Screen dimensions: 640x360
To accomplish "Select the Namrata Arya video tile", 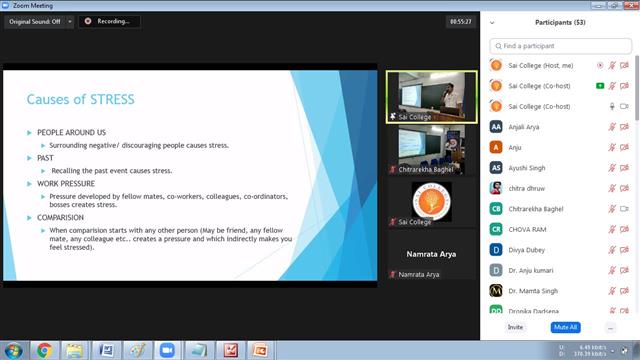I will pyautogui.click(x=431, y=255).
